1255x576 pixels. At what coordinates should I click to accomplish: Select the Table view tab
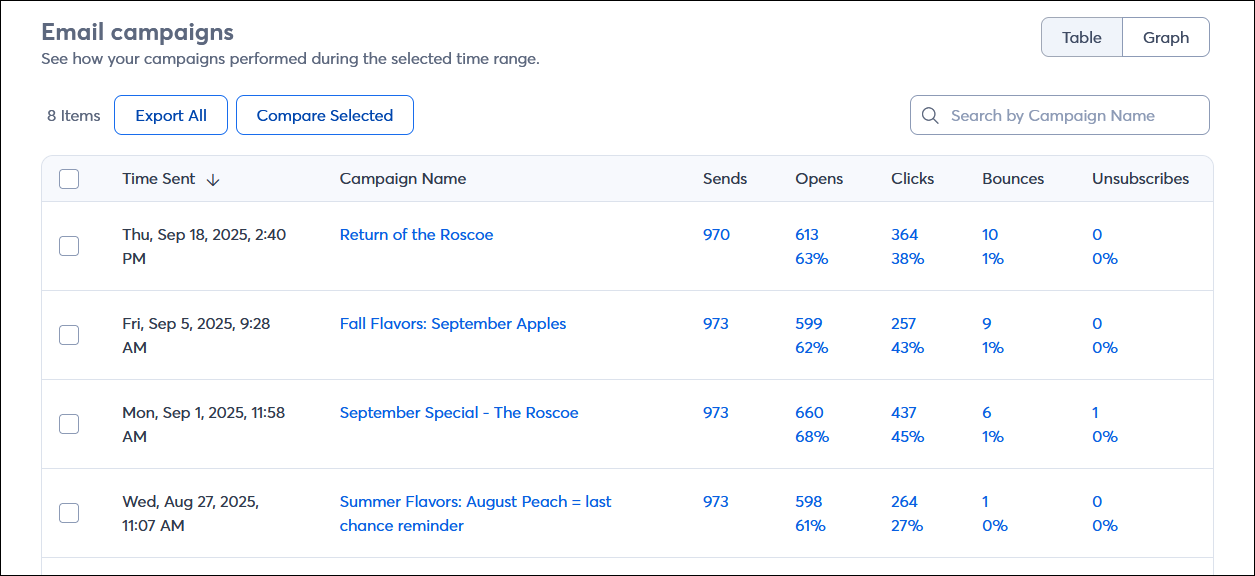point(1081,38)
